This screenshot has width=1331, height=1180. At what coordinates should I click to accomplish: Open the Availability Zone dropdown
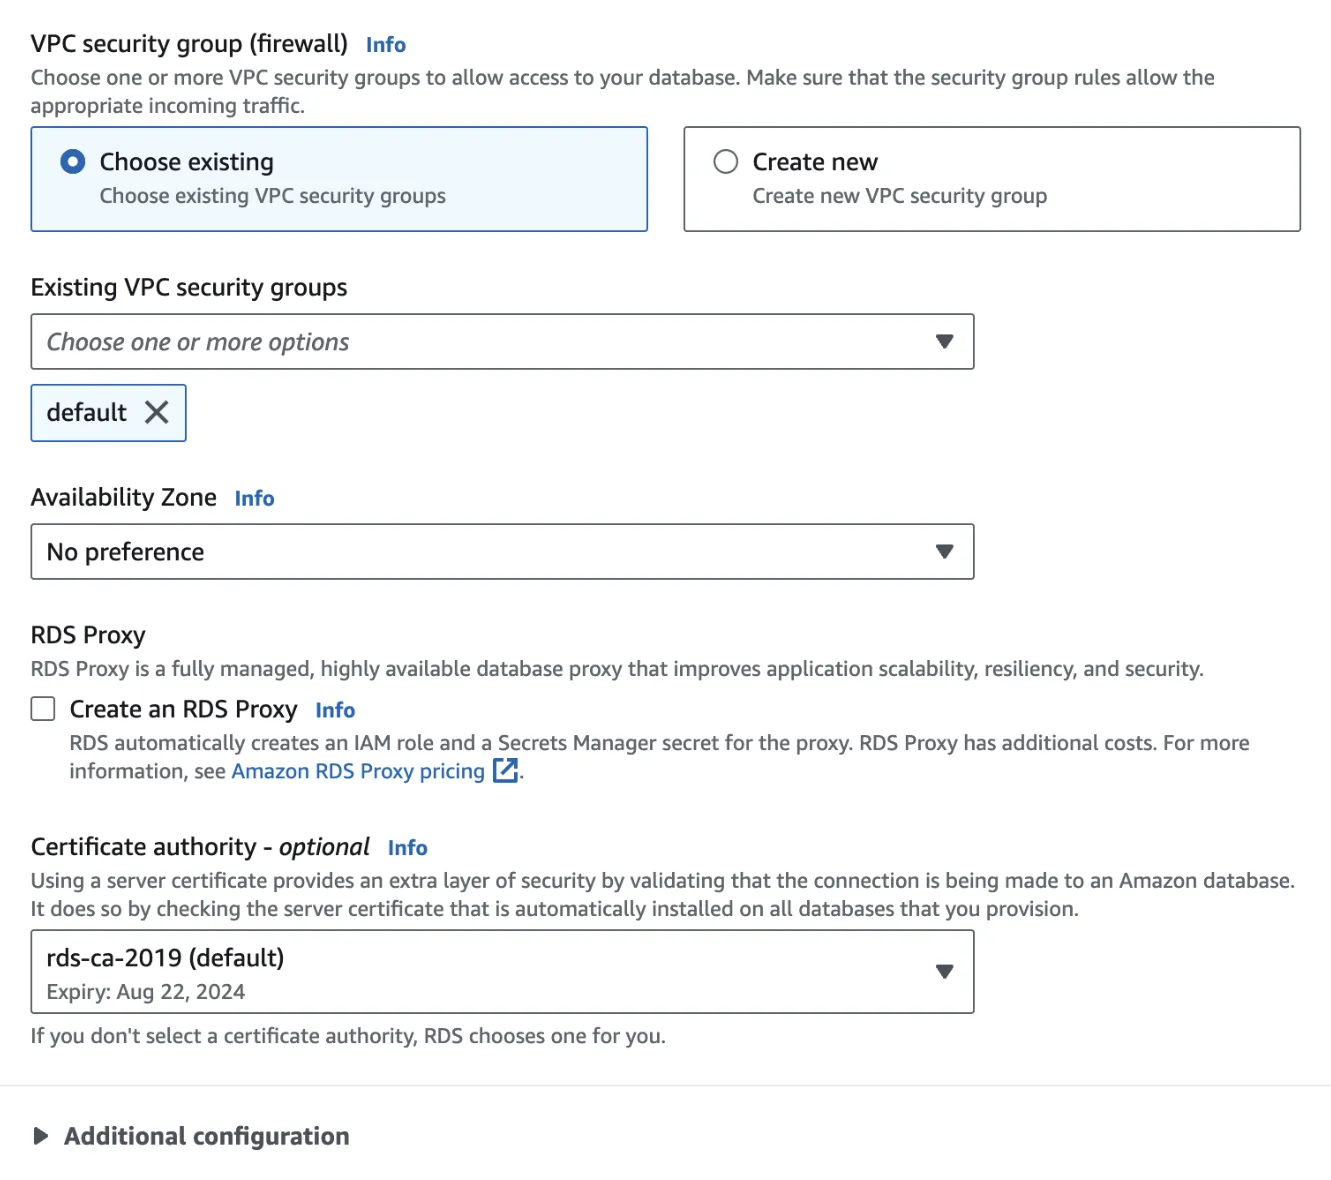coord(500,551)
